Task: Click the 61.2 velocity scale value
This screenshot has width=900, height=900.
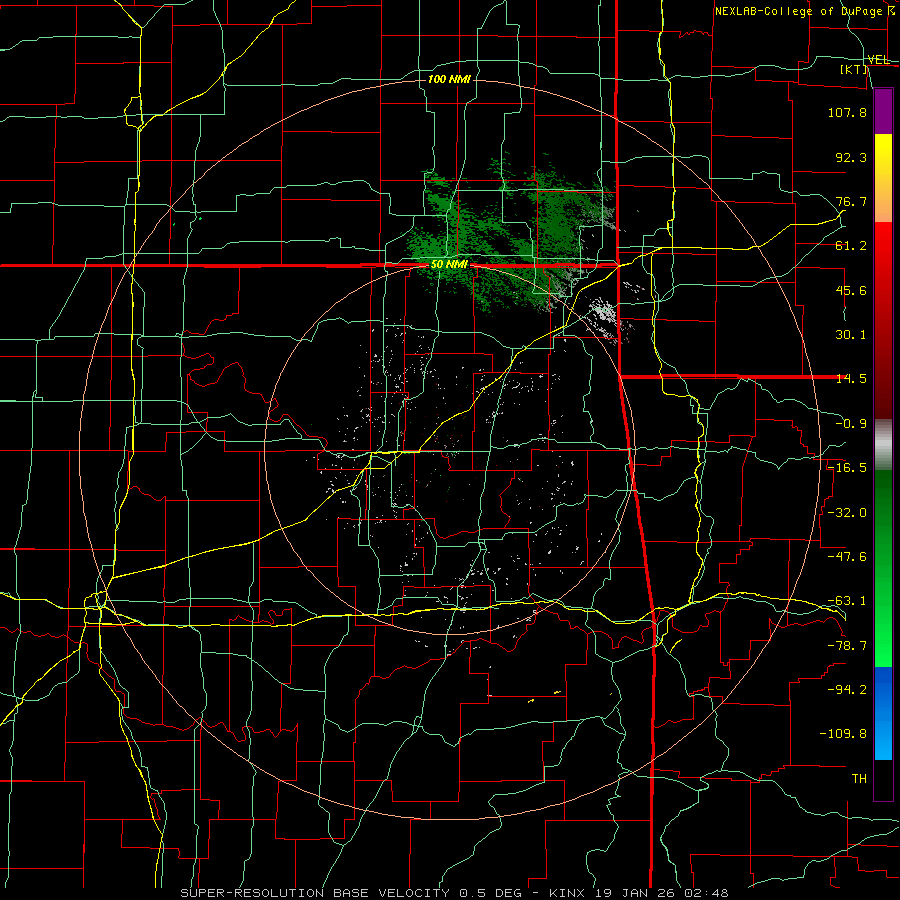Action: [851, 246]
